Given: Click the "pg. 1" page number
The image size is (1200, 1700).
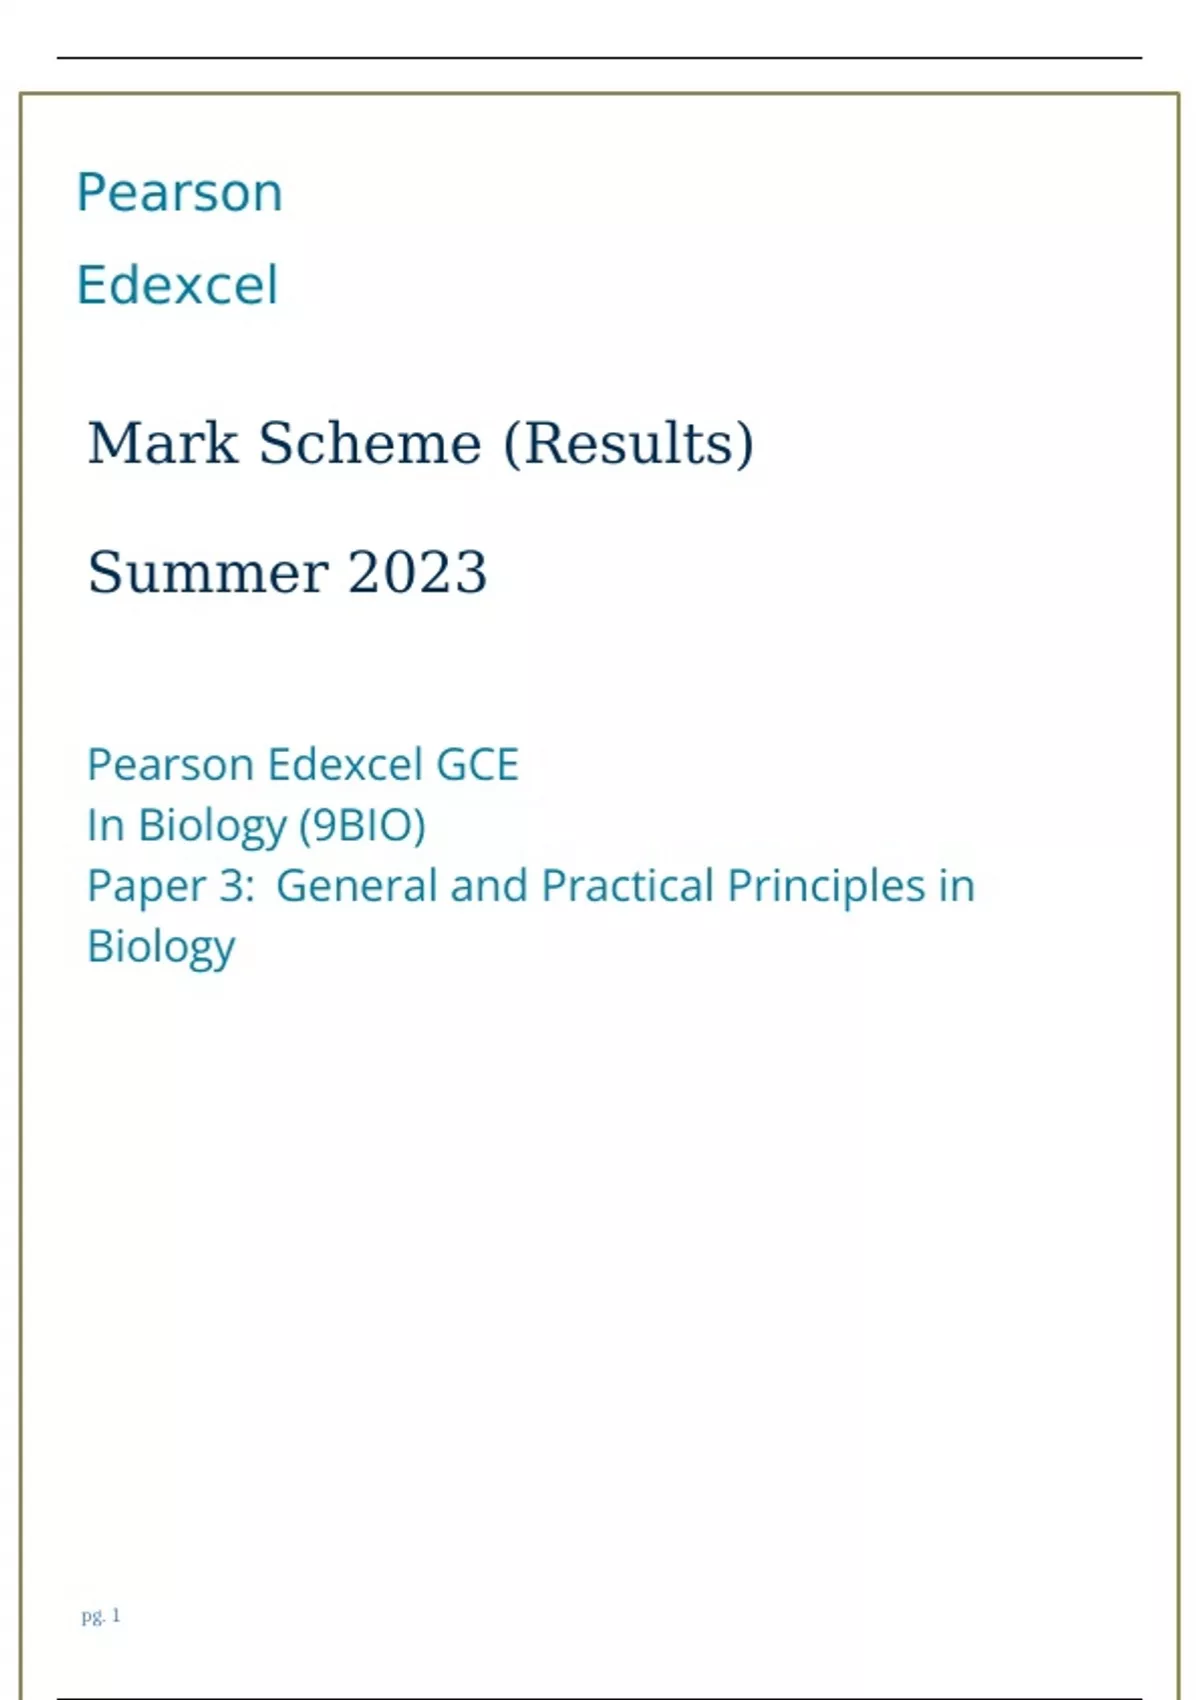Looking at the screenshot, I should click(x=101, y=1616).
